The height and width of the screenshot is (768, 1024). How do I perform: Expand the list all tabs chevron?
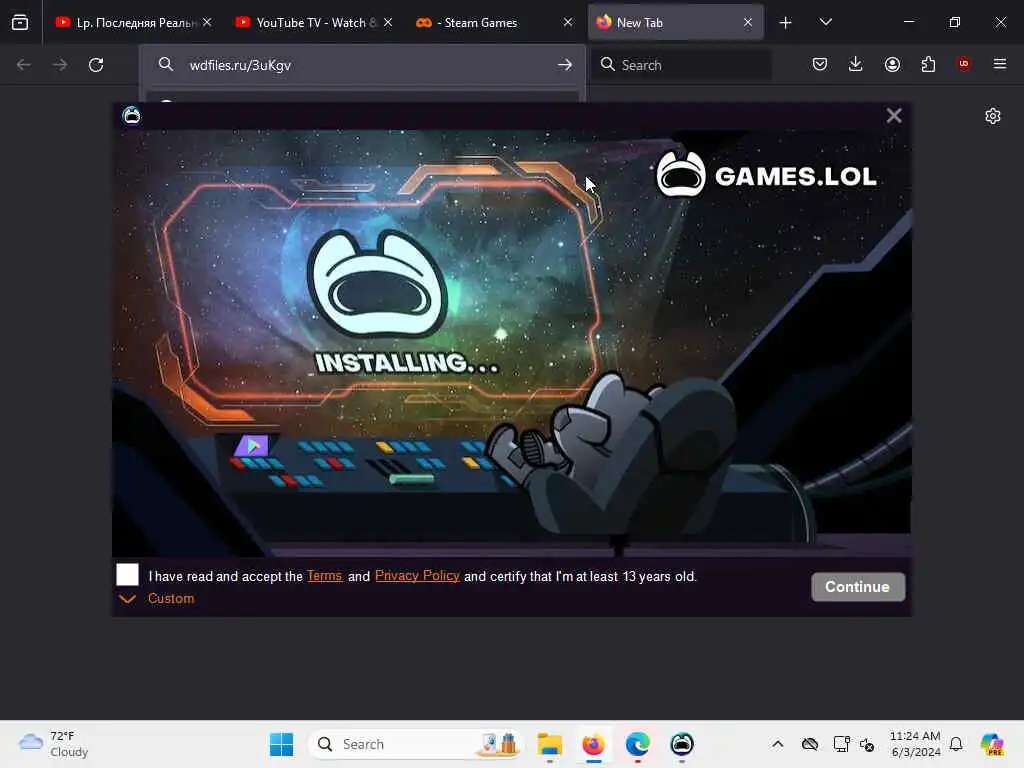pos(825,22)
